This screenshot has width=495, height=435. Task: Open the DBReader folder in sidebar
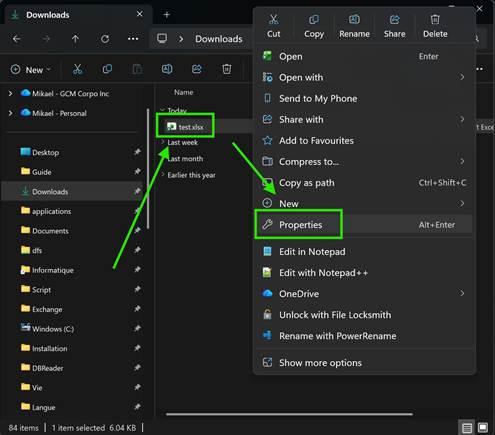(x=48, y=368)
